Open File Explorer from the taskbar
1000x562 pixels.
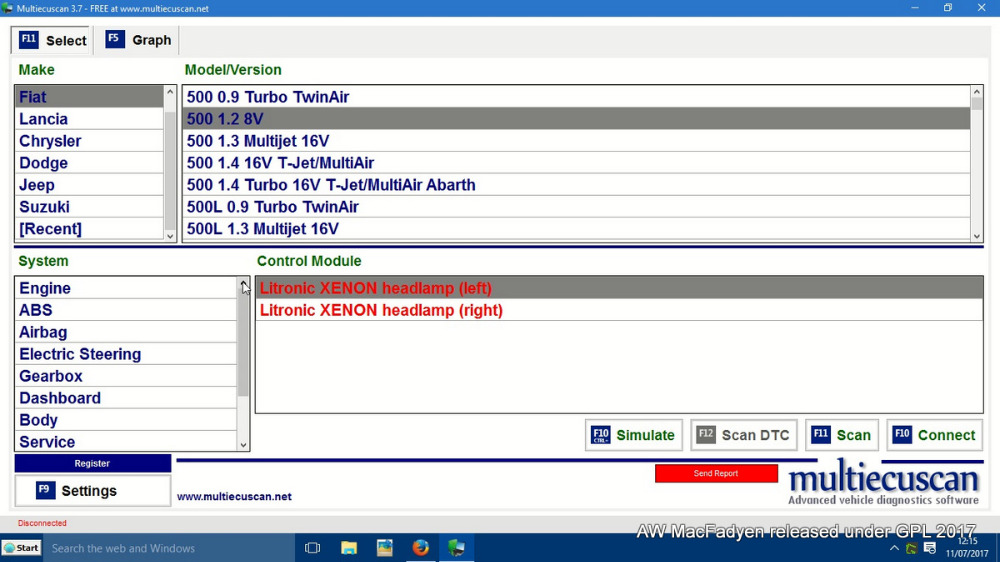point(349,548)
